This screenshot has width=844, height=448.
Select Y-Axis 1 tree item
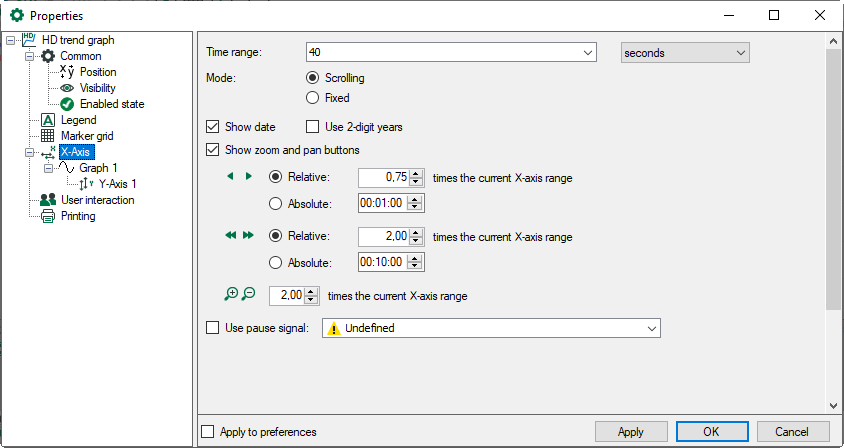point(117,184)
